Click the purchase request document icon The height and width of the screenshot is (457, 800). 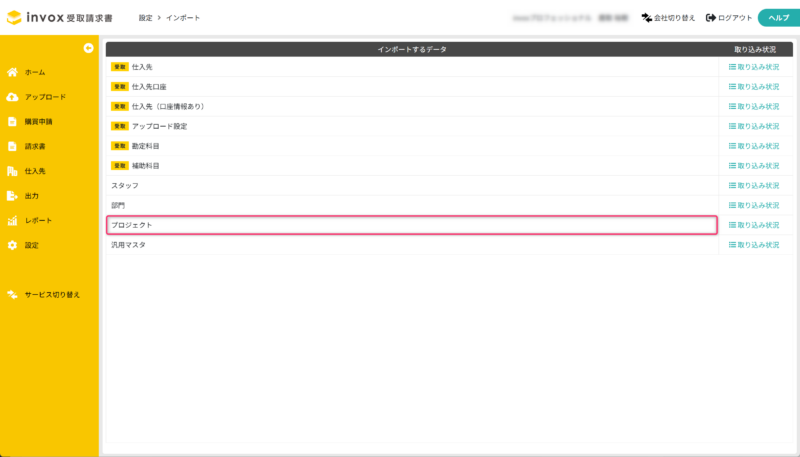tap(12, 121)
